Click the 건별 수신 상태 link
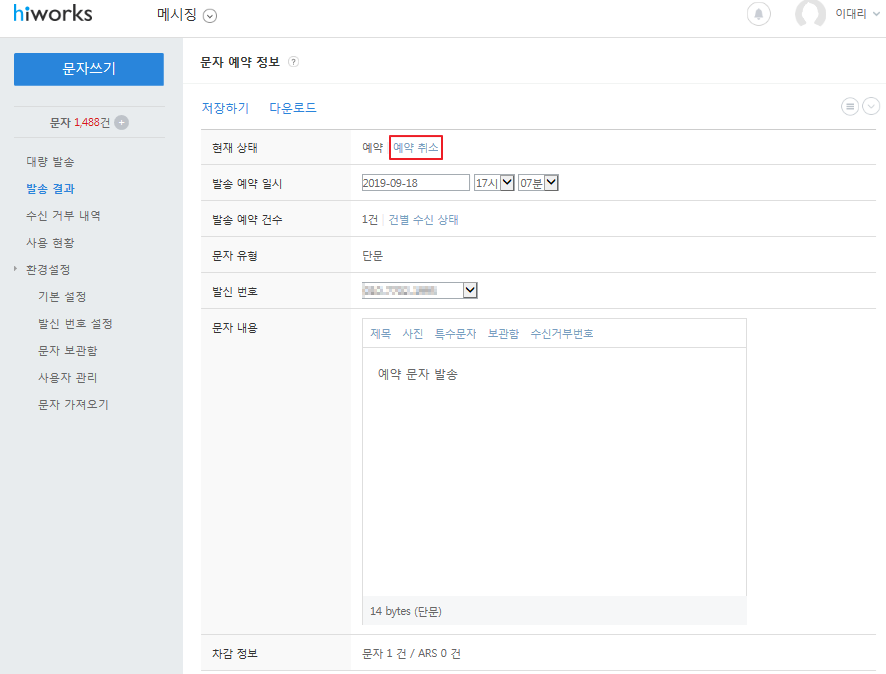This screenshot has height=674, width=886. coord(423,219)
